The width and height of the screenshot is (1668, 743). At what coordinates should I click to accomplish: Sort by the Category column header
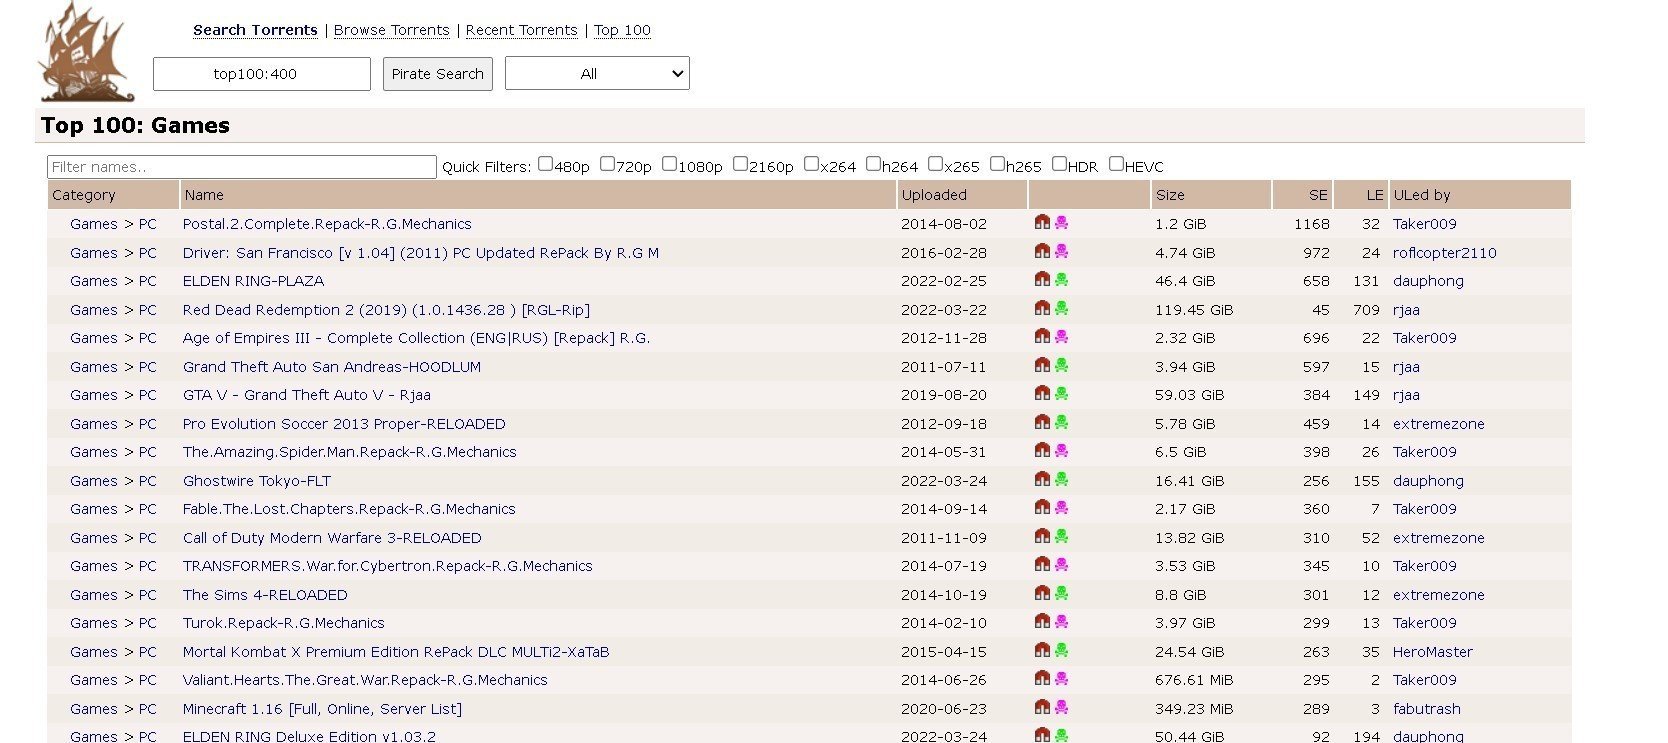click(113, 195)
